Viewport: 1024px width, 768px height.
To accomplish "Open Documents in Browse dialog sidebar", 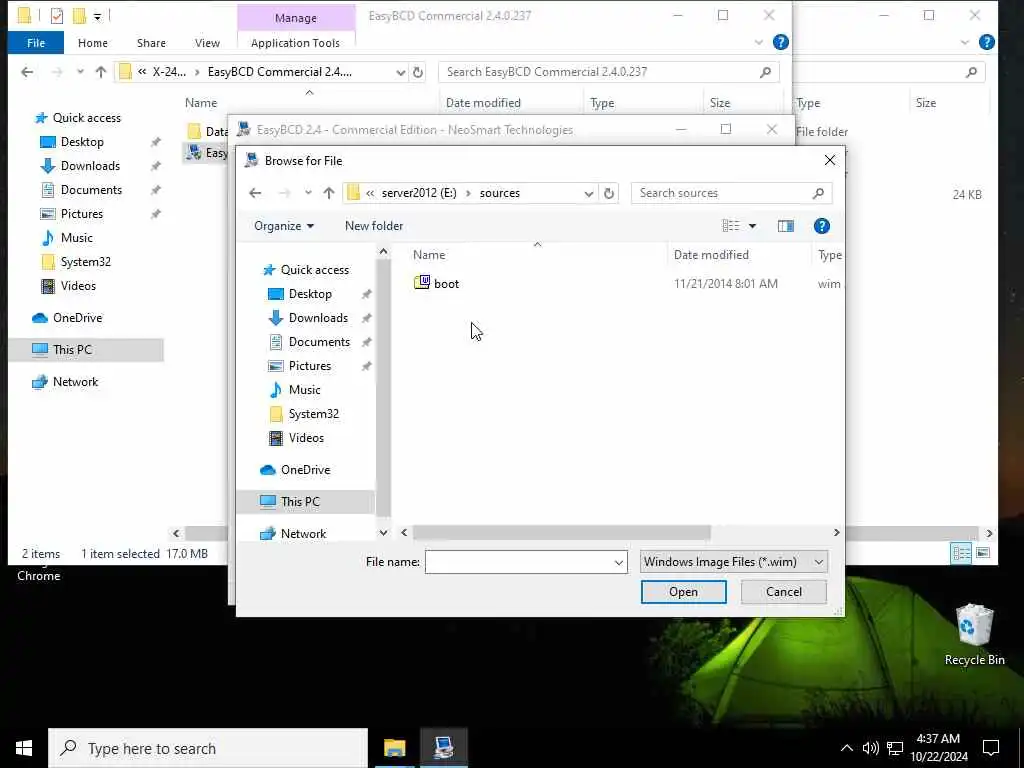I will pyautogui.click(x=319, y=342).
